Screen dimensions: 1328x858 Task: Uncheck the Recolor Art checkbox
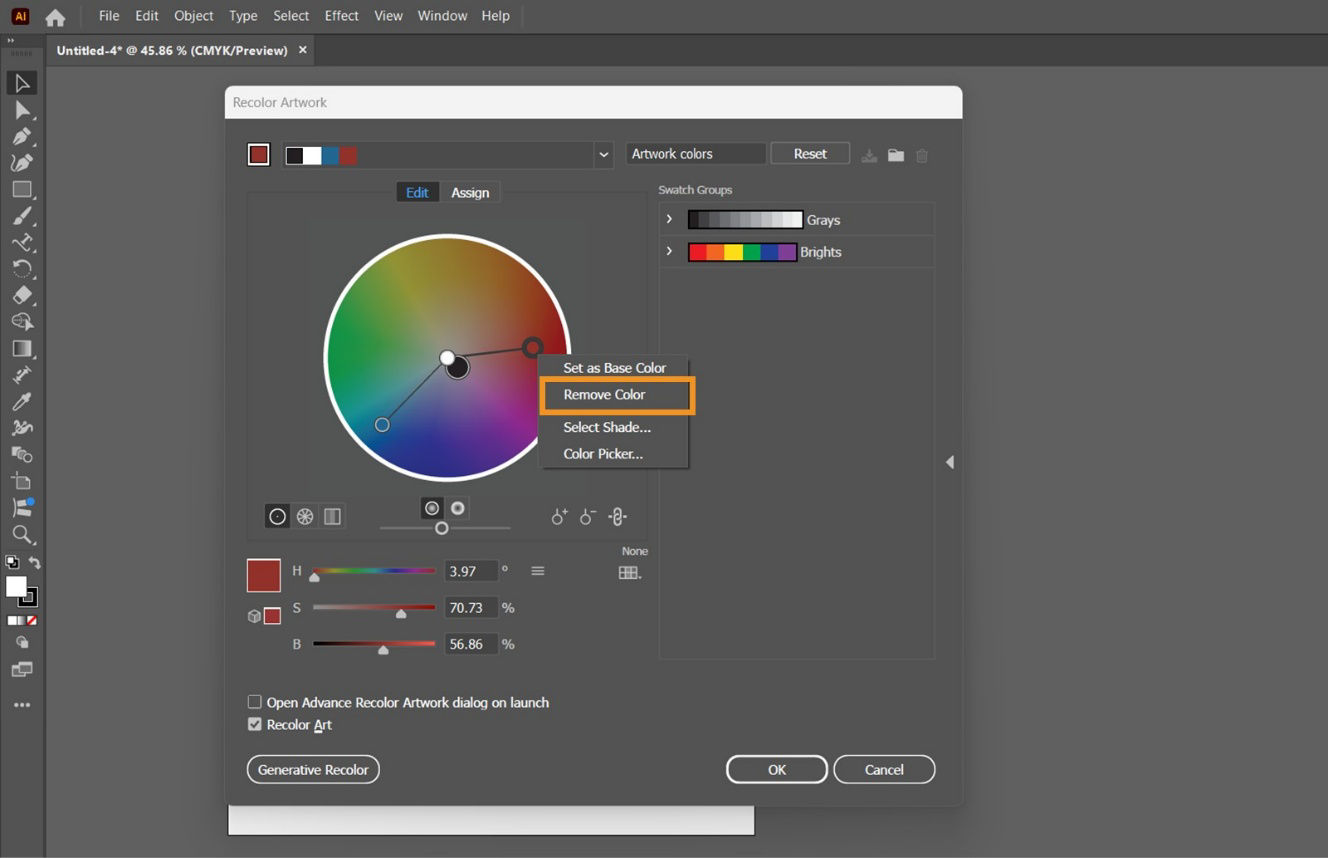point(255,724)
